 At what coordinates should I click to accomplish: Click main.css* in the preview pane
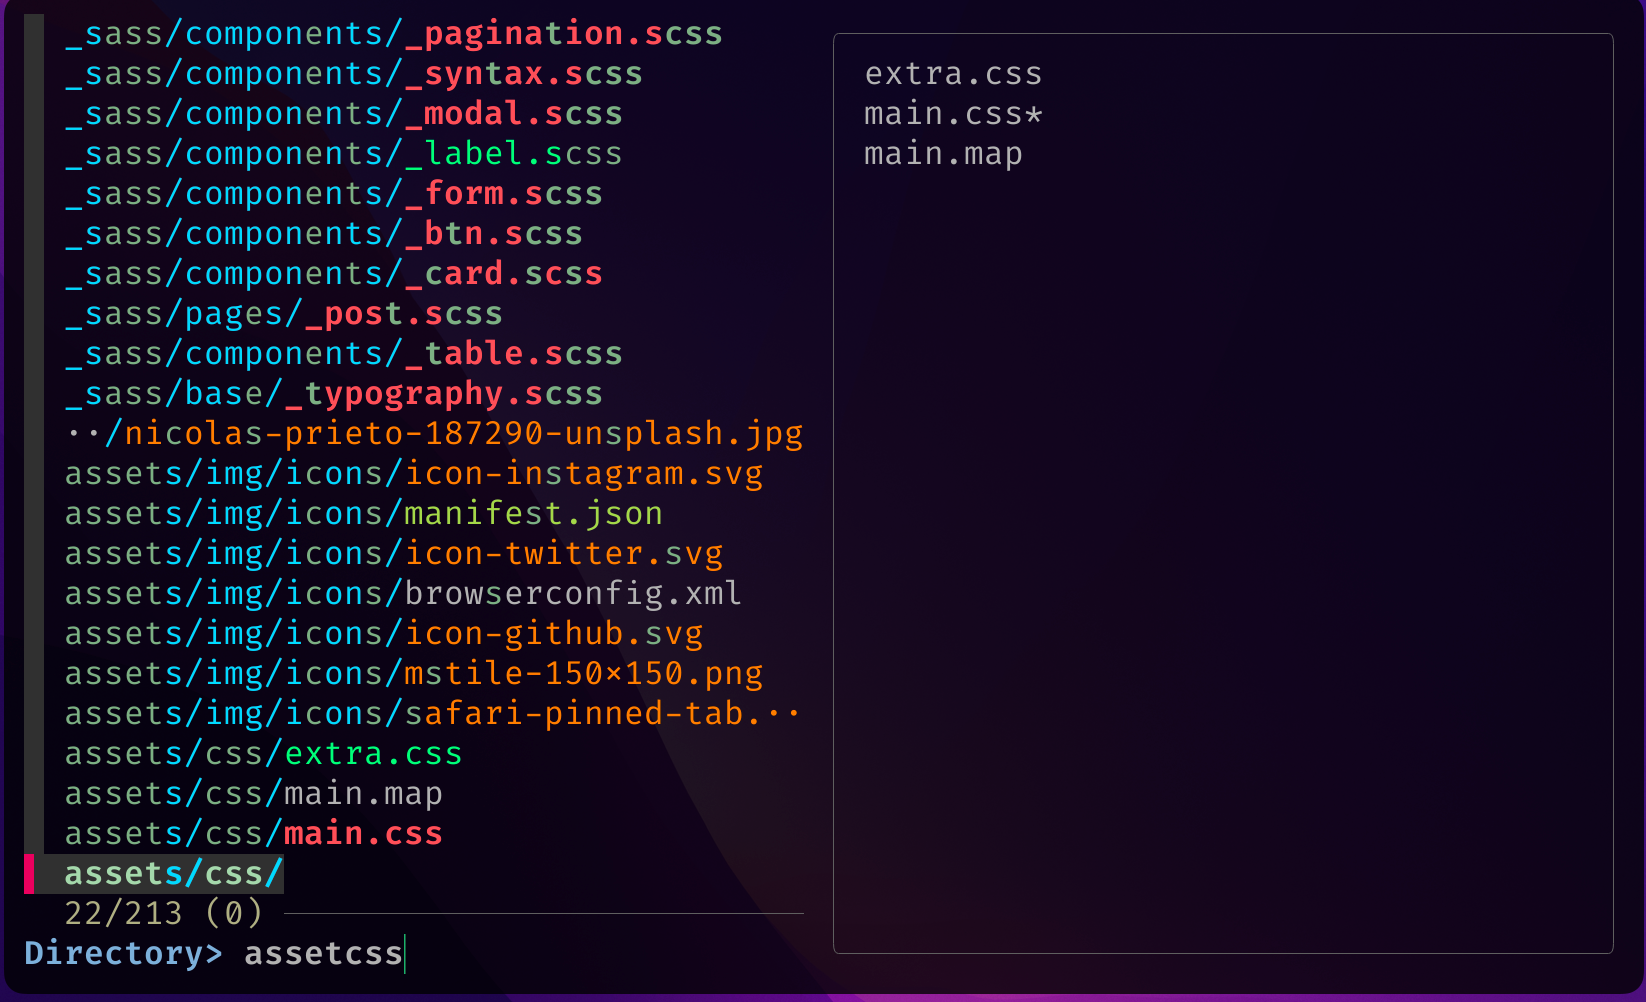(x=952, y=114)
